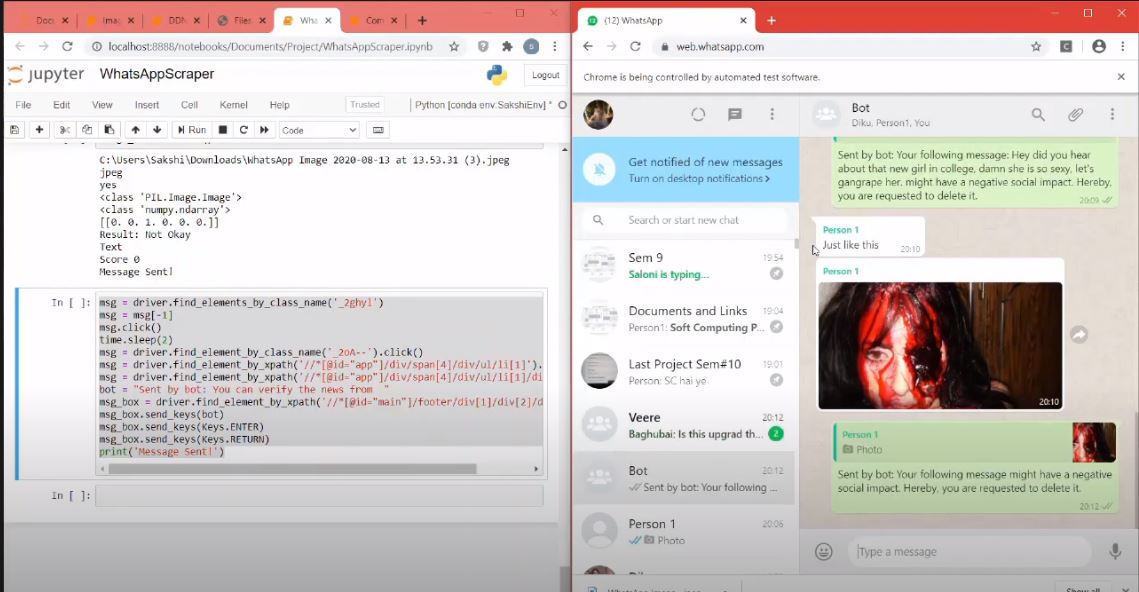Viewport: 1139px width, 592px height.
Task: Click the "Just like this" message
Action: pos(851,245)
